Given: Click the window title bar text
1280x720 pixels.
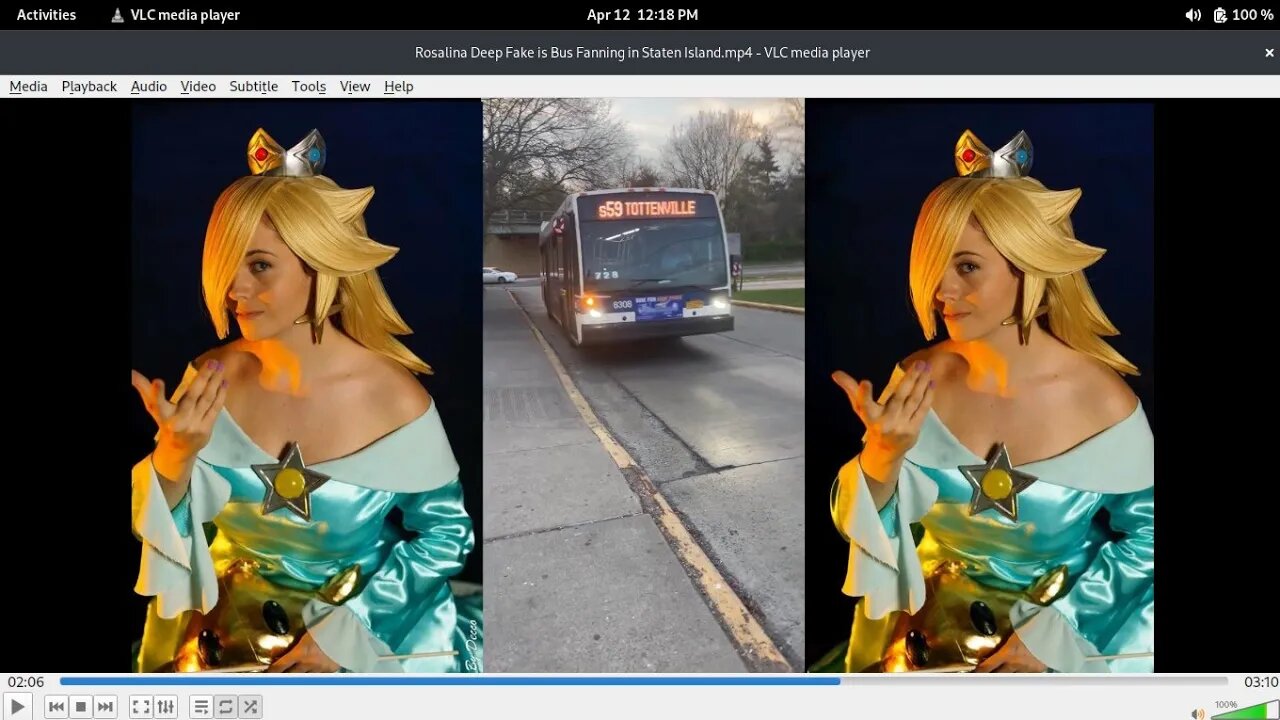Looking at the screenshot, I should [642, 53].
